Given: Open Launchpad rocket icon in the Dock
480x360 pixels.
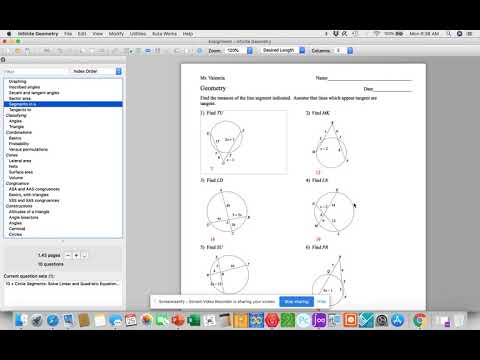Looking at the screenshot, I should pos(37,320).
